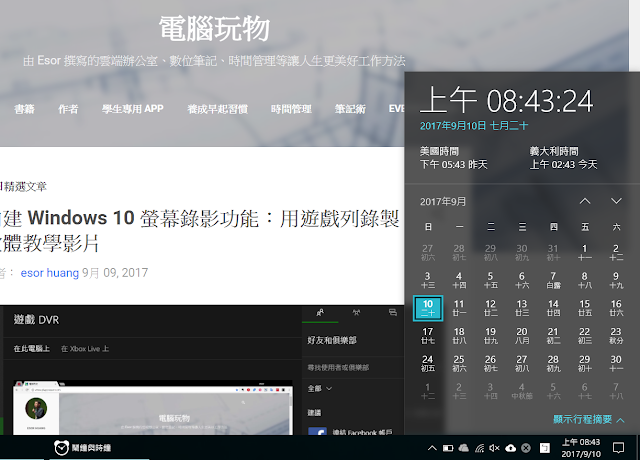Select September 10 in the calendar
640x460 pixels.
428,308
